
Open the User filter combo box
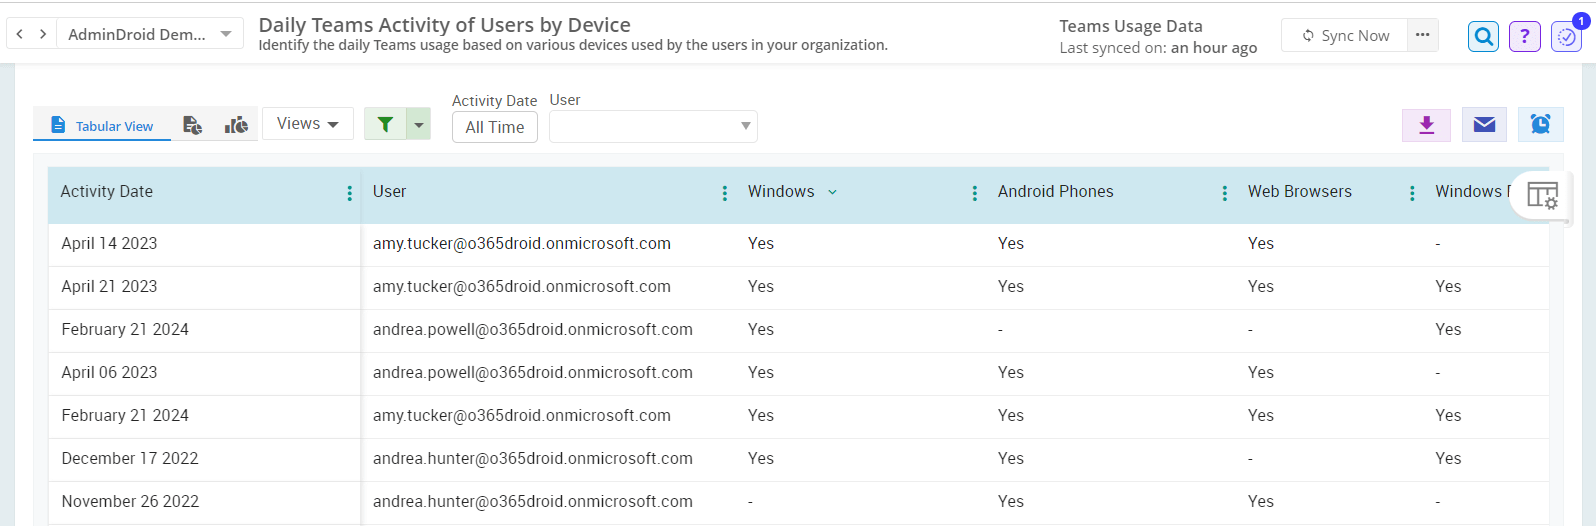pyautogui.click(x=653, y=126)
